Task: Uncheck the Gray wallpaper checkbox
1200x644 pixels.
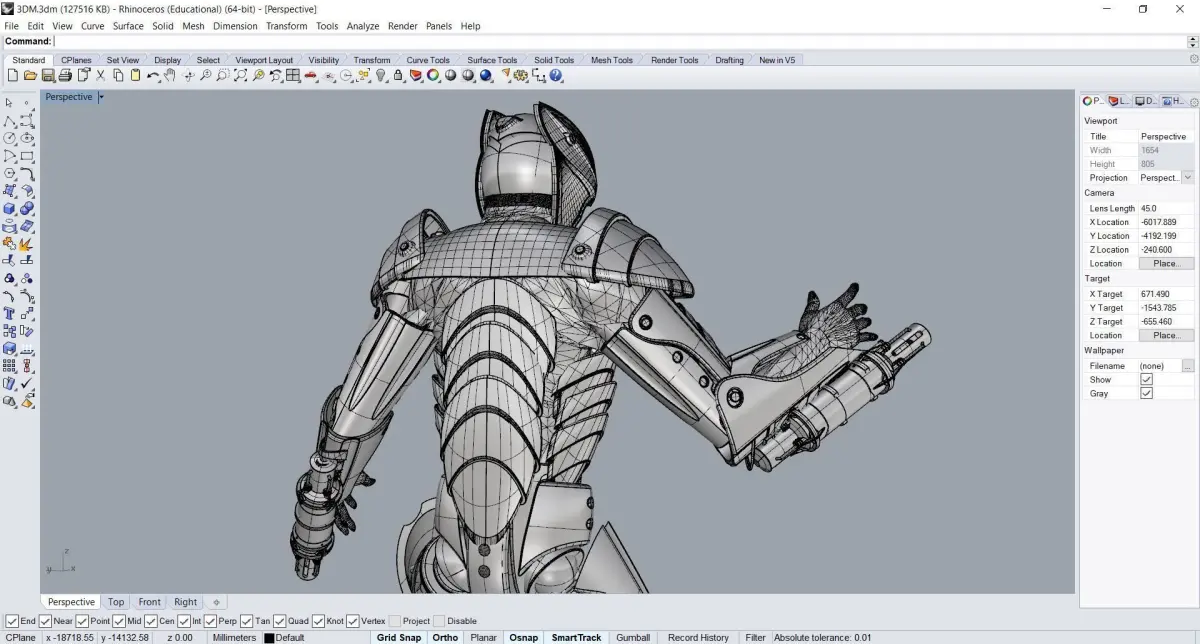Action: coord(1146,393)
